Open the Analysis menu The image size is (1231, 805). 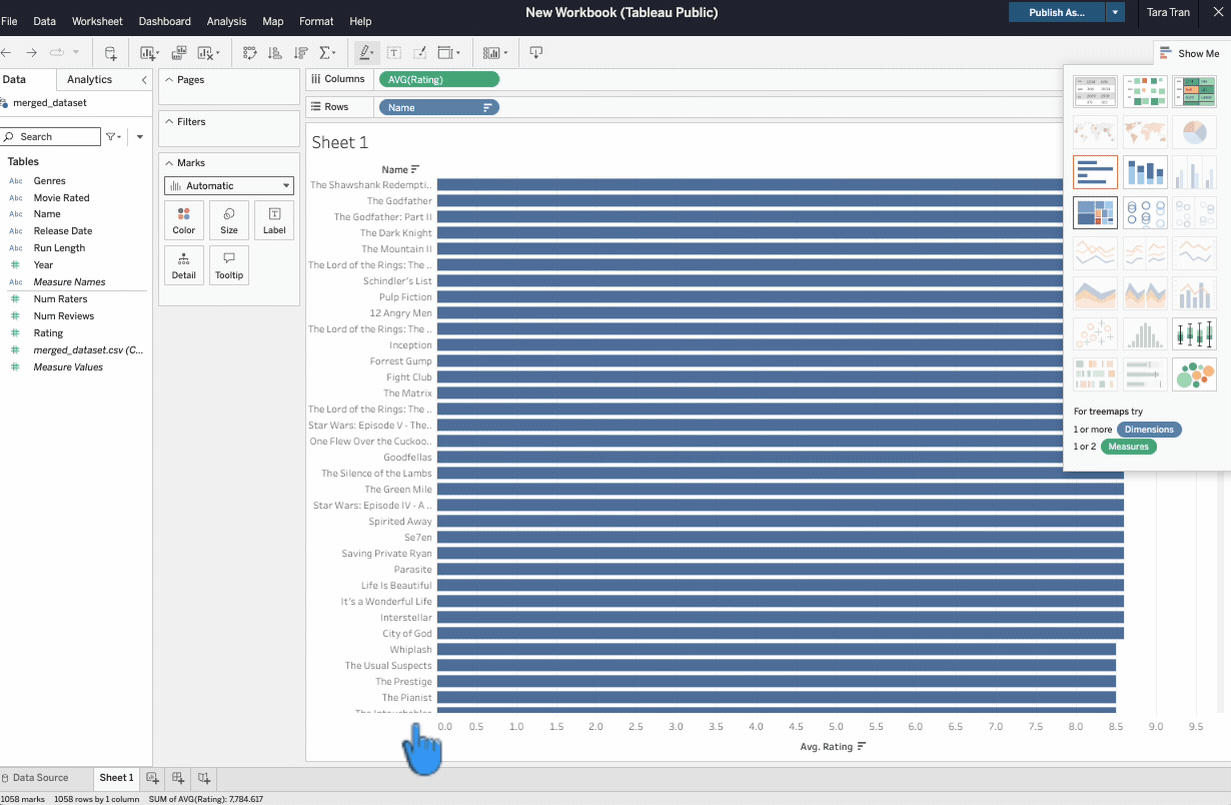(x=226, y=21)
